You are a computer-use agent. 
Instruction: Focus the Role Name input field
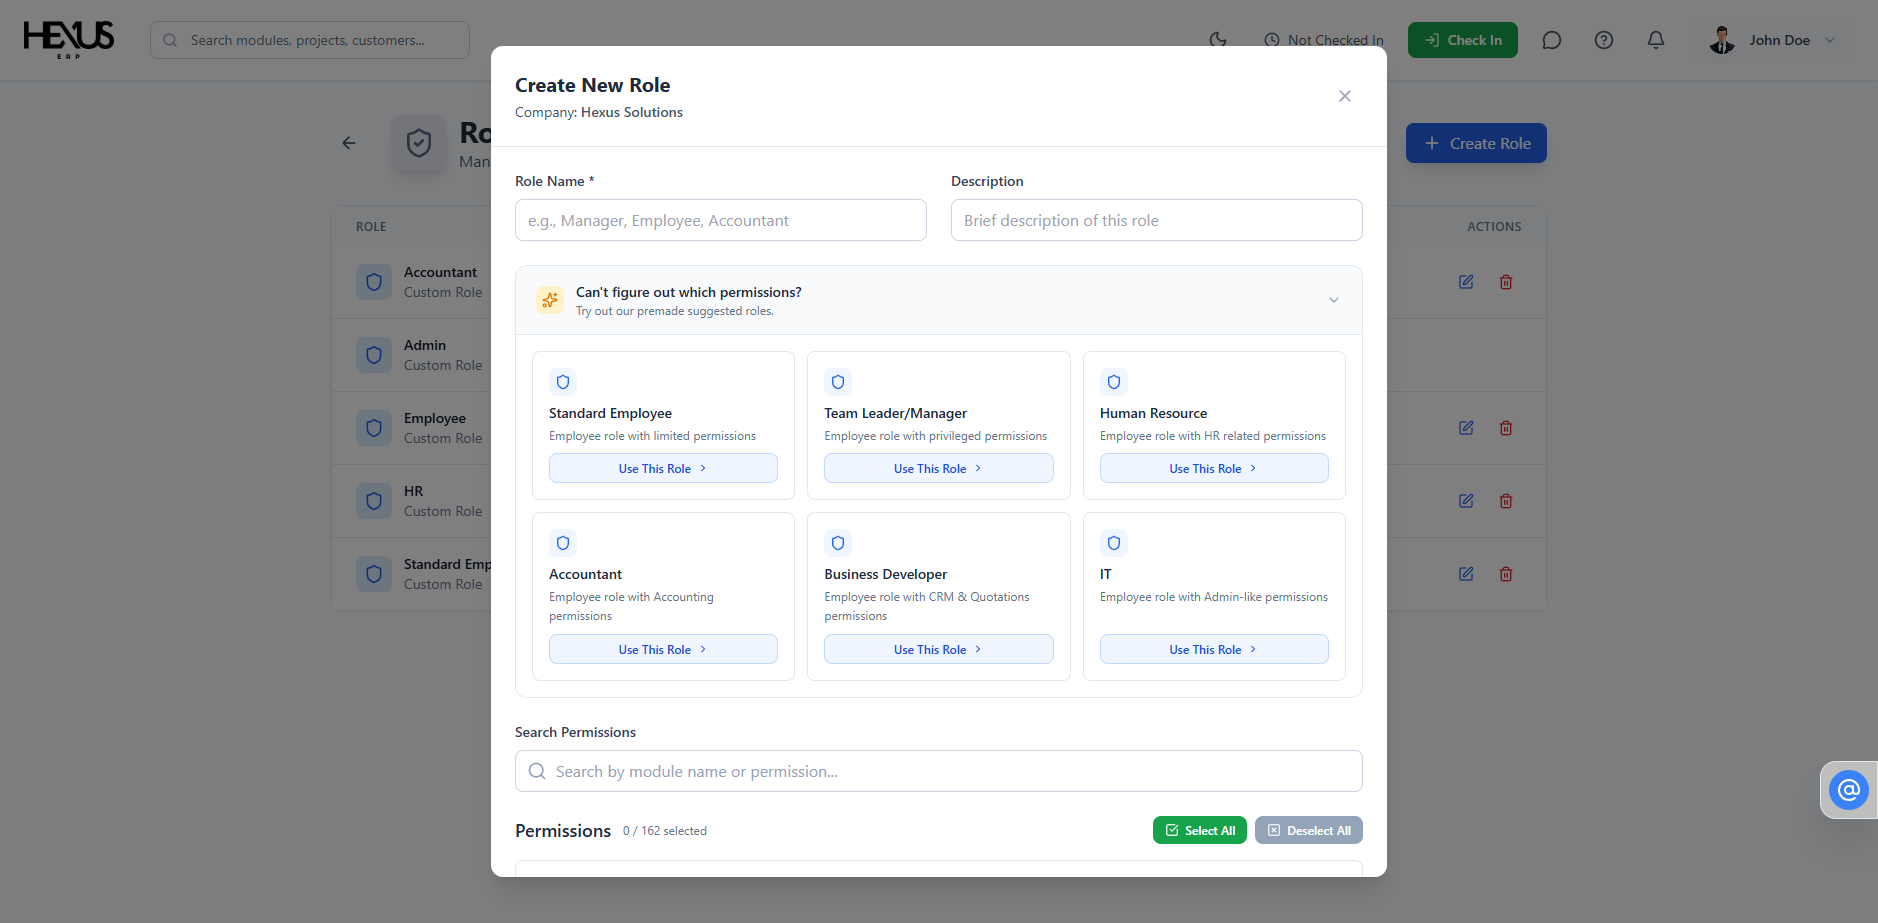point(721,220)
